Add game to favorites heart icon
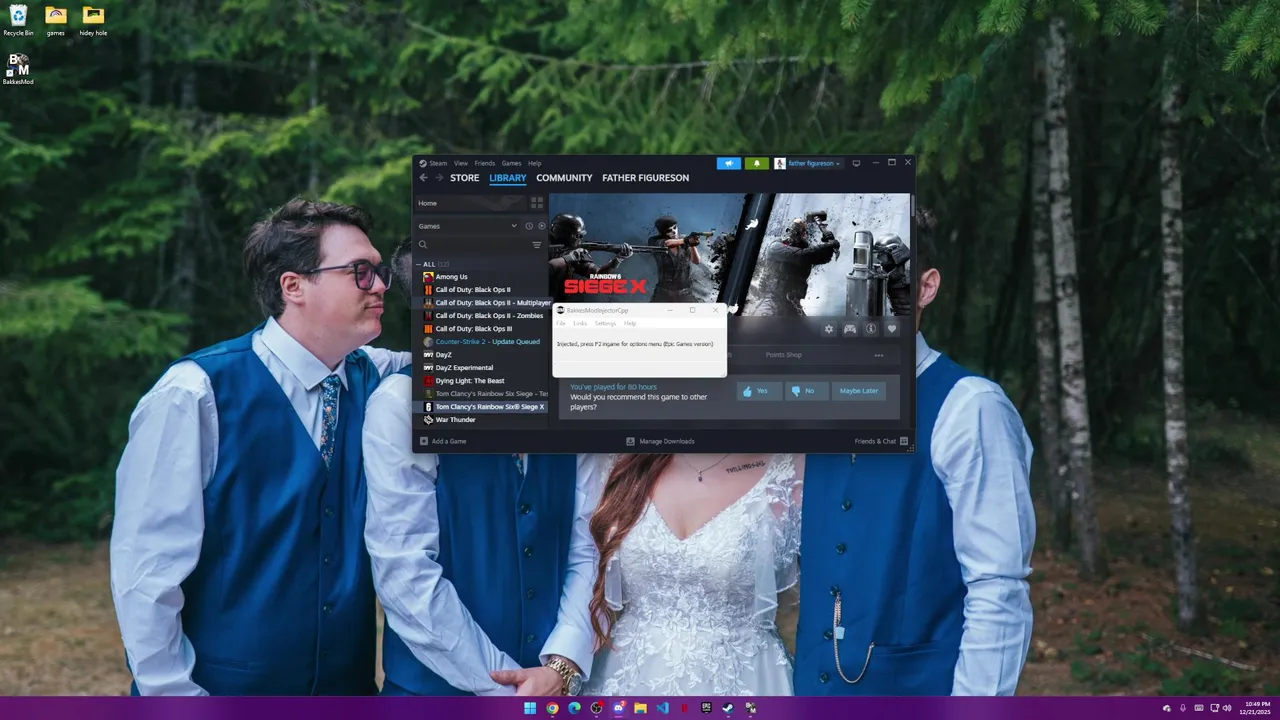This screenshot has width=1280, height=720. pyautogui.click(x=892, y=329)
